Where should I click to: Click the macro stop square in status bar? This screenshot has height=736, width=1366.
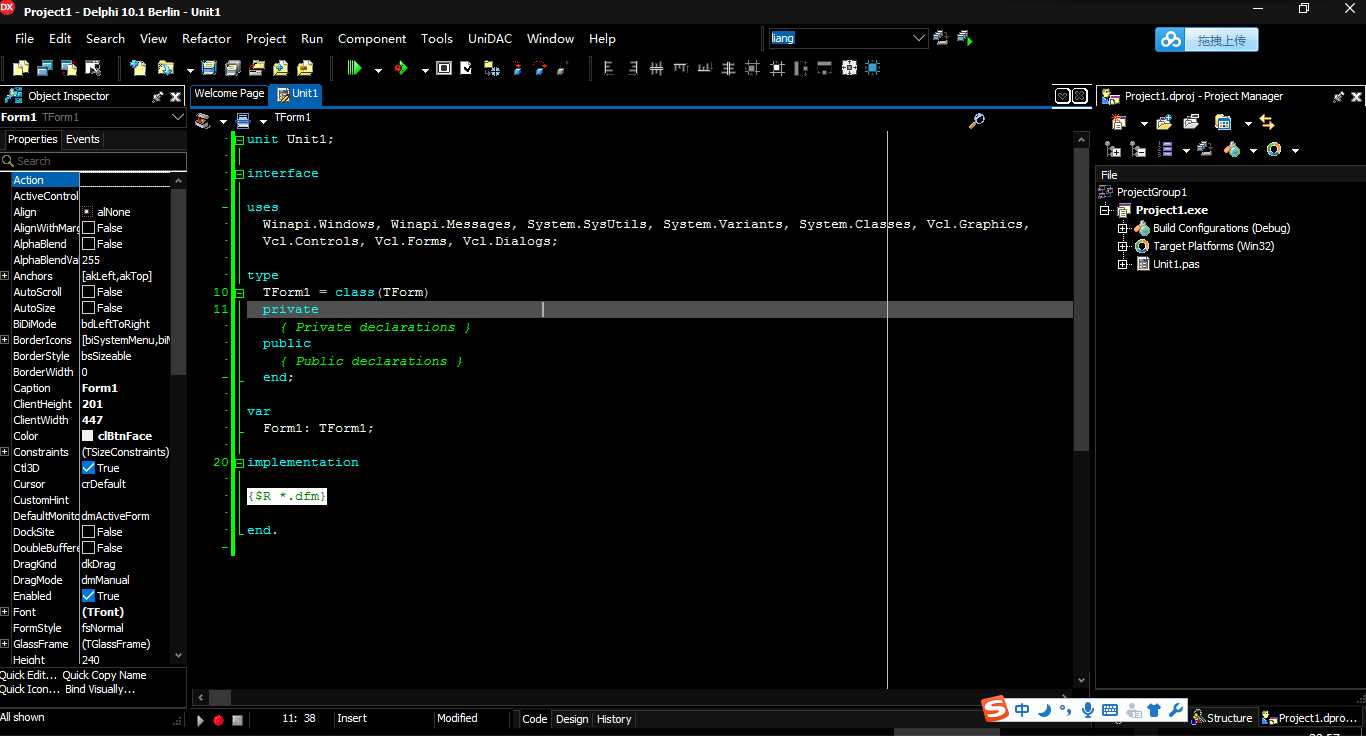[x=237, y=720]
